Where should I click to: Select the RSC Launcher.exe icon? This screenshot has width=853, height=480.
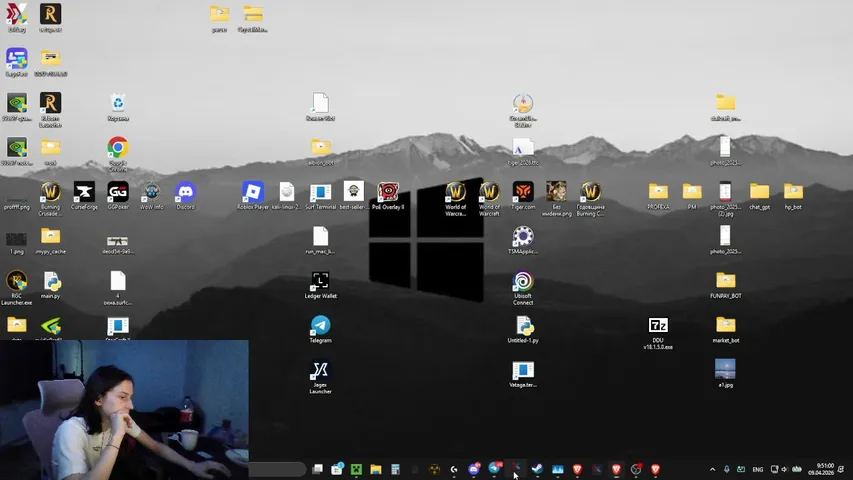[x=17, y=288]
